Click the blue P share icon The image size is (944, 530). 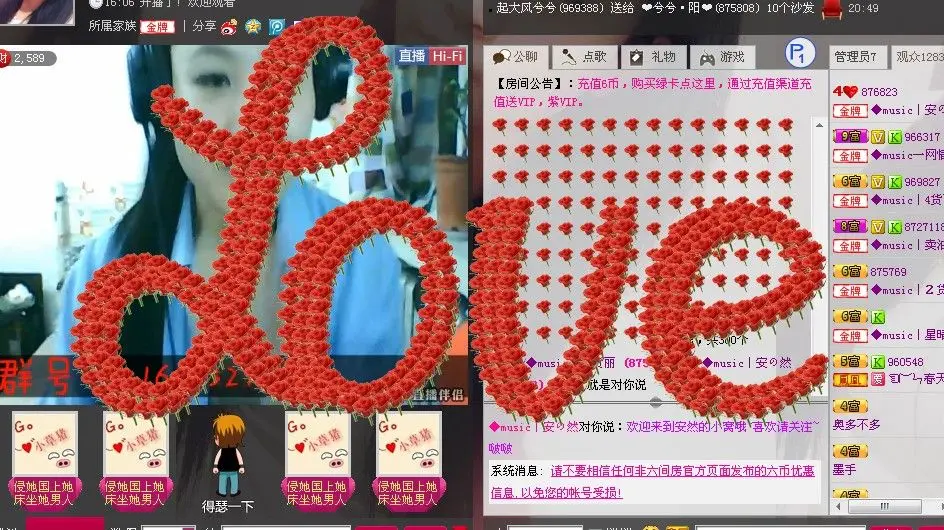pyautogui.click(x=276, y=27)
